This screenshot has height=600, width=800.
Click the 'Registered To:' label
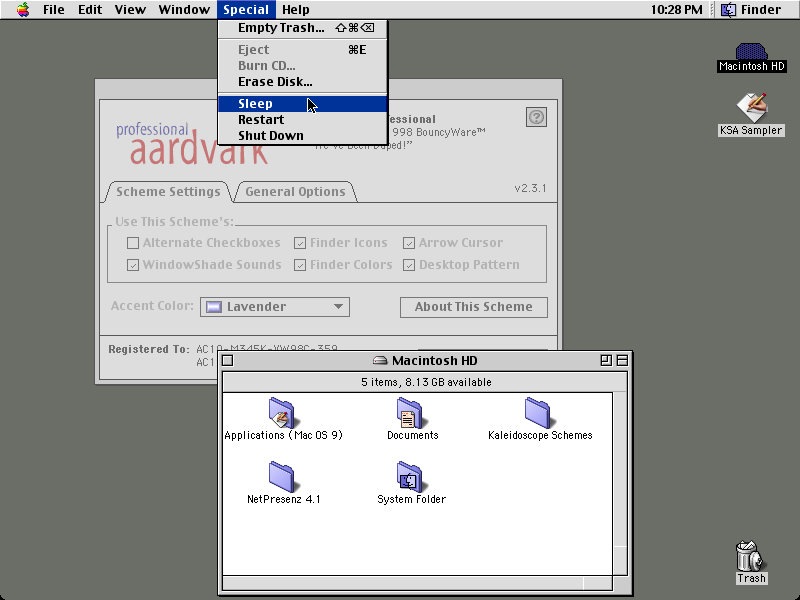(149, 349)
